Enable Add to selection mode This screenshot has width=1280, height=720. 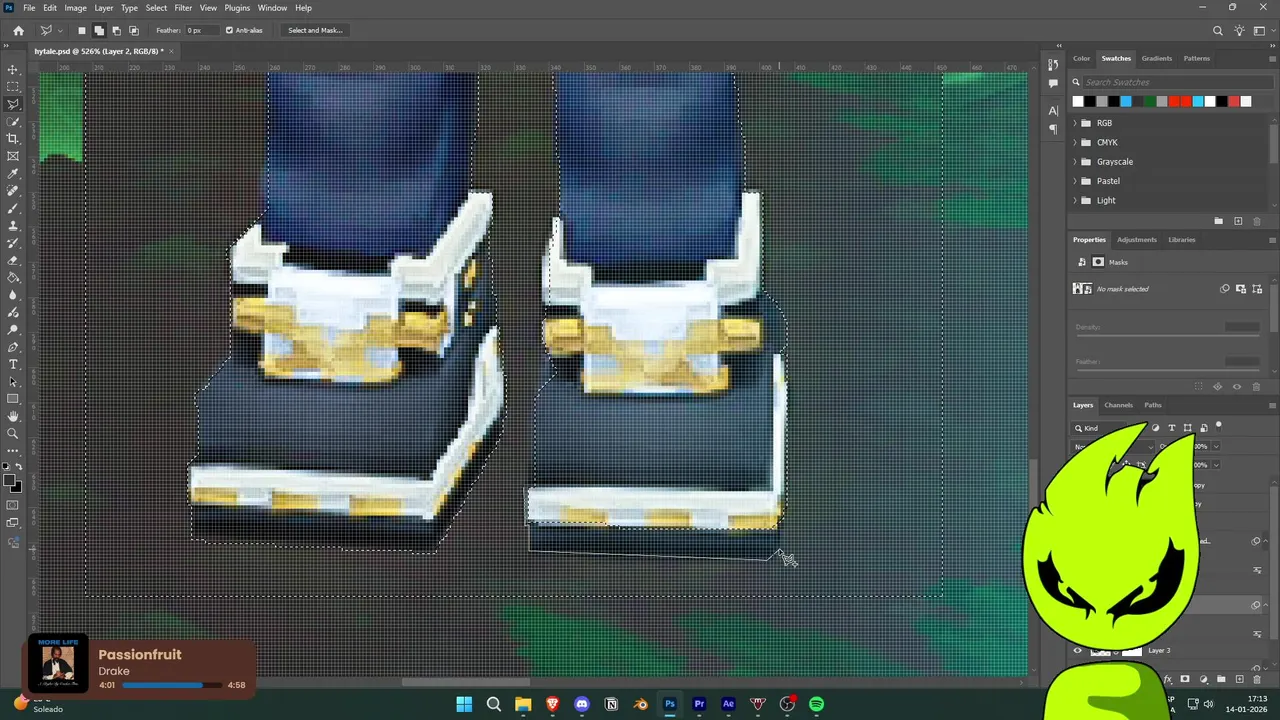(x=99, y=30)
